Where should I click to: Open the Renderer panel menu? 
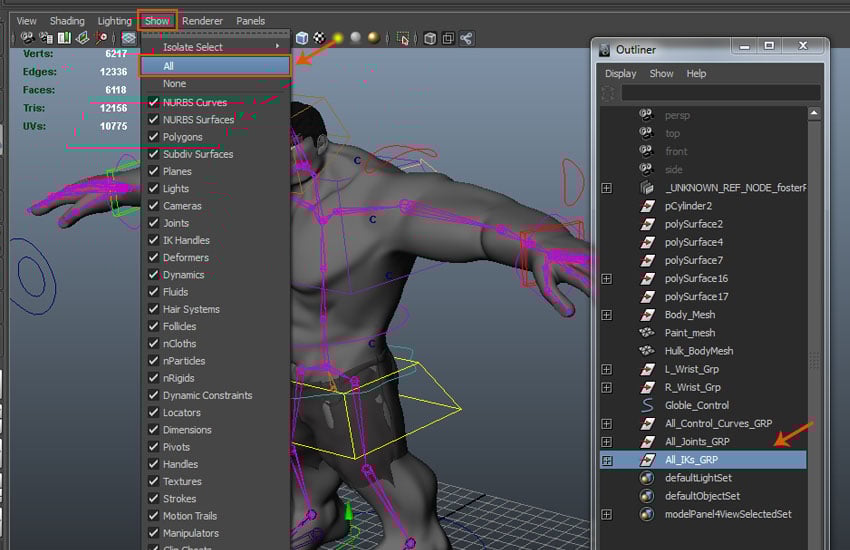coord(202,20)
